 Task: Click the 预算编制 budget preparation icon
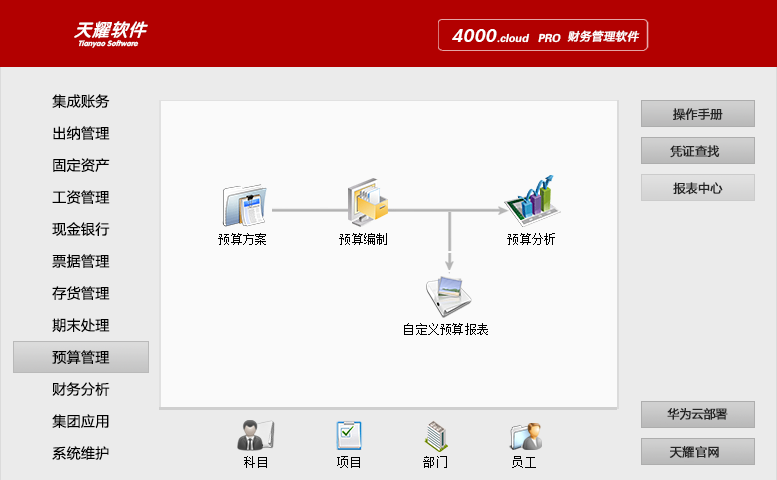pos(365,204)
